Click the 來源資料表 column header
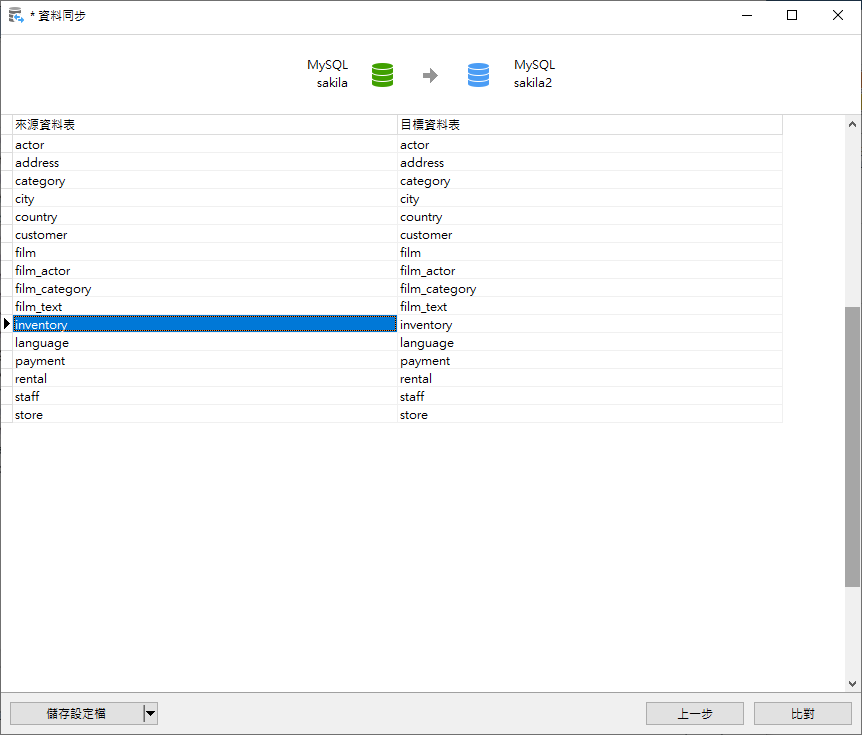Image resolution: width=862 pixels, height=735 pixels. (204, 125)
